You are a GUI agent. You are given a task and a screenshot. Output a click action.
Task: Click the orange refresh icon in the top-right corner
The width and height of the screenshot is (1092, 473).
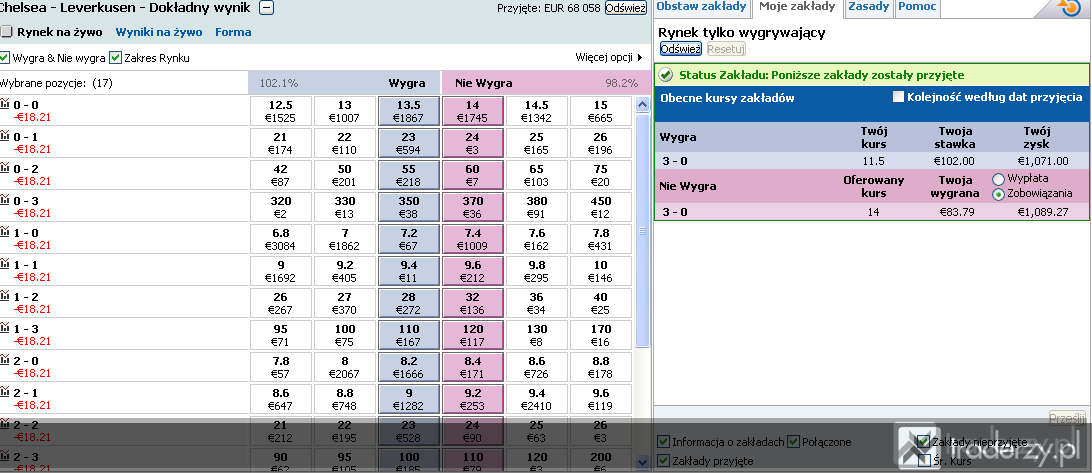(1068, 8)
